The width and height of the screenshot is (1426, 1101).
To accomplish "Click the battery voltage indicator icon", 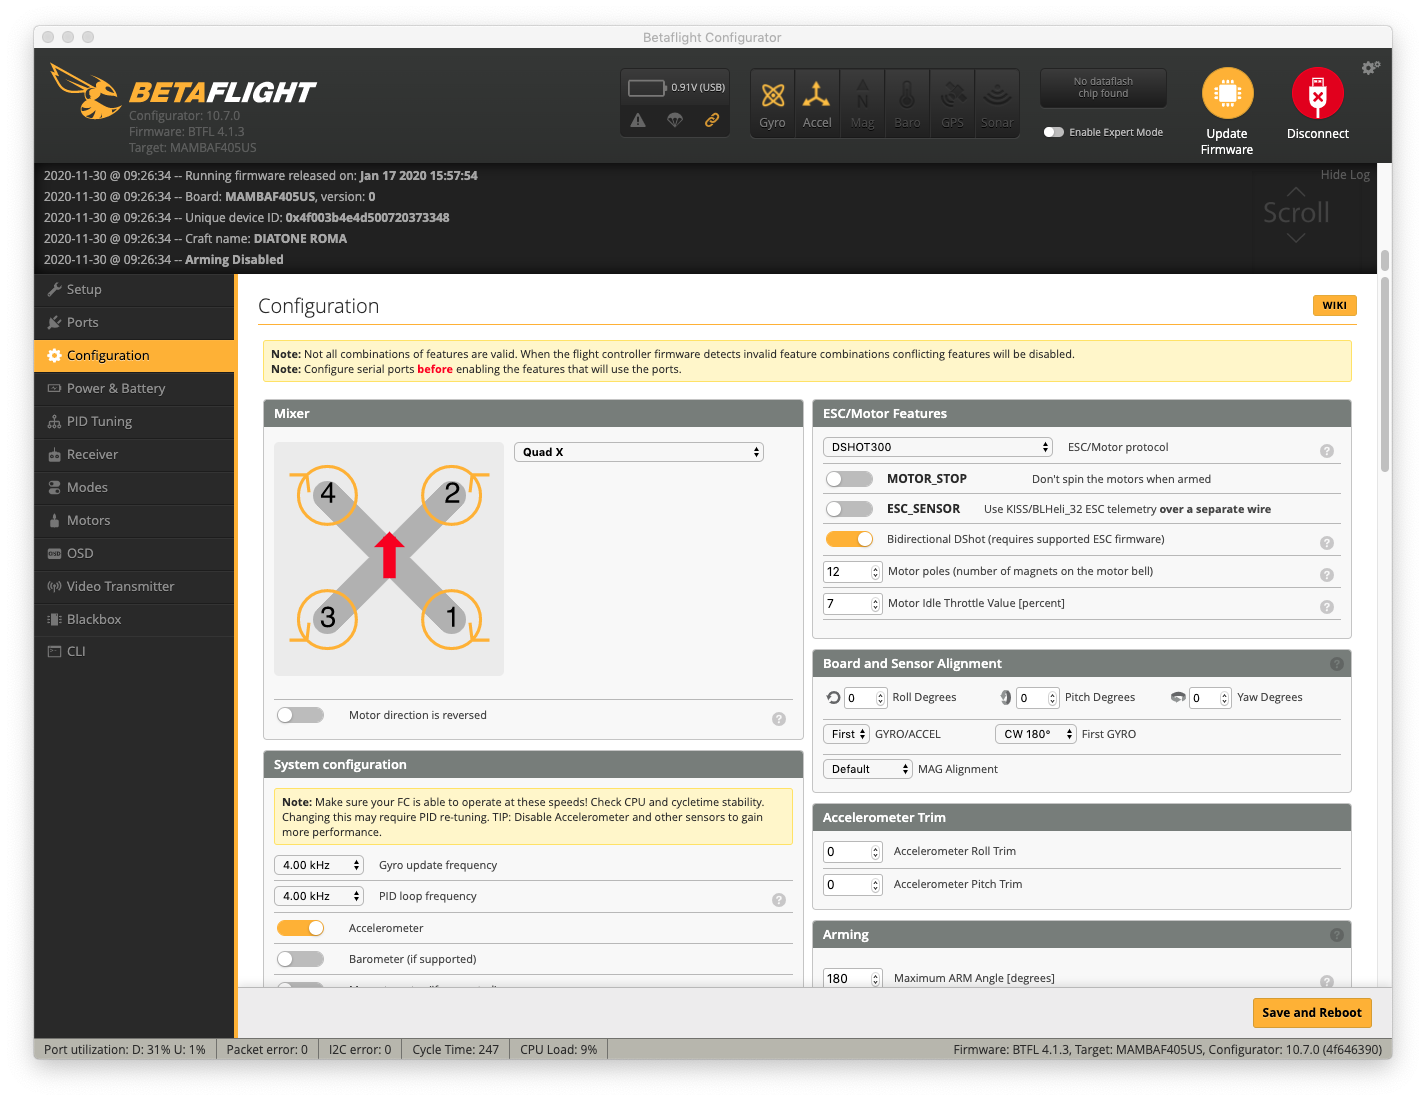I will [x=647, y=88].
